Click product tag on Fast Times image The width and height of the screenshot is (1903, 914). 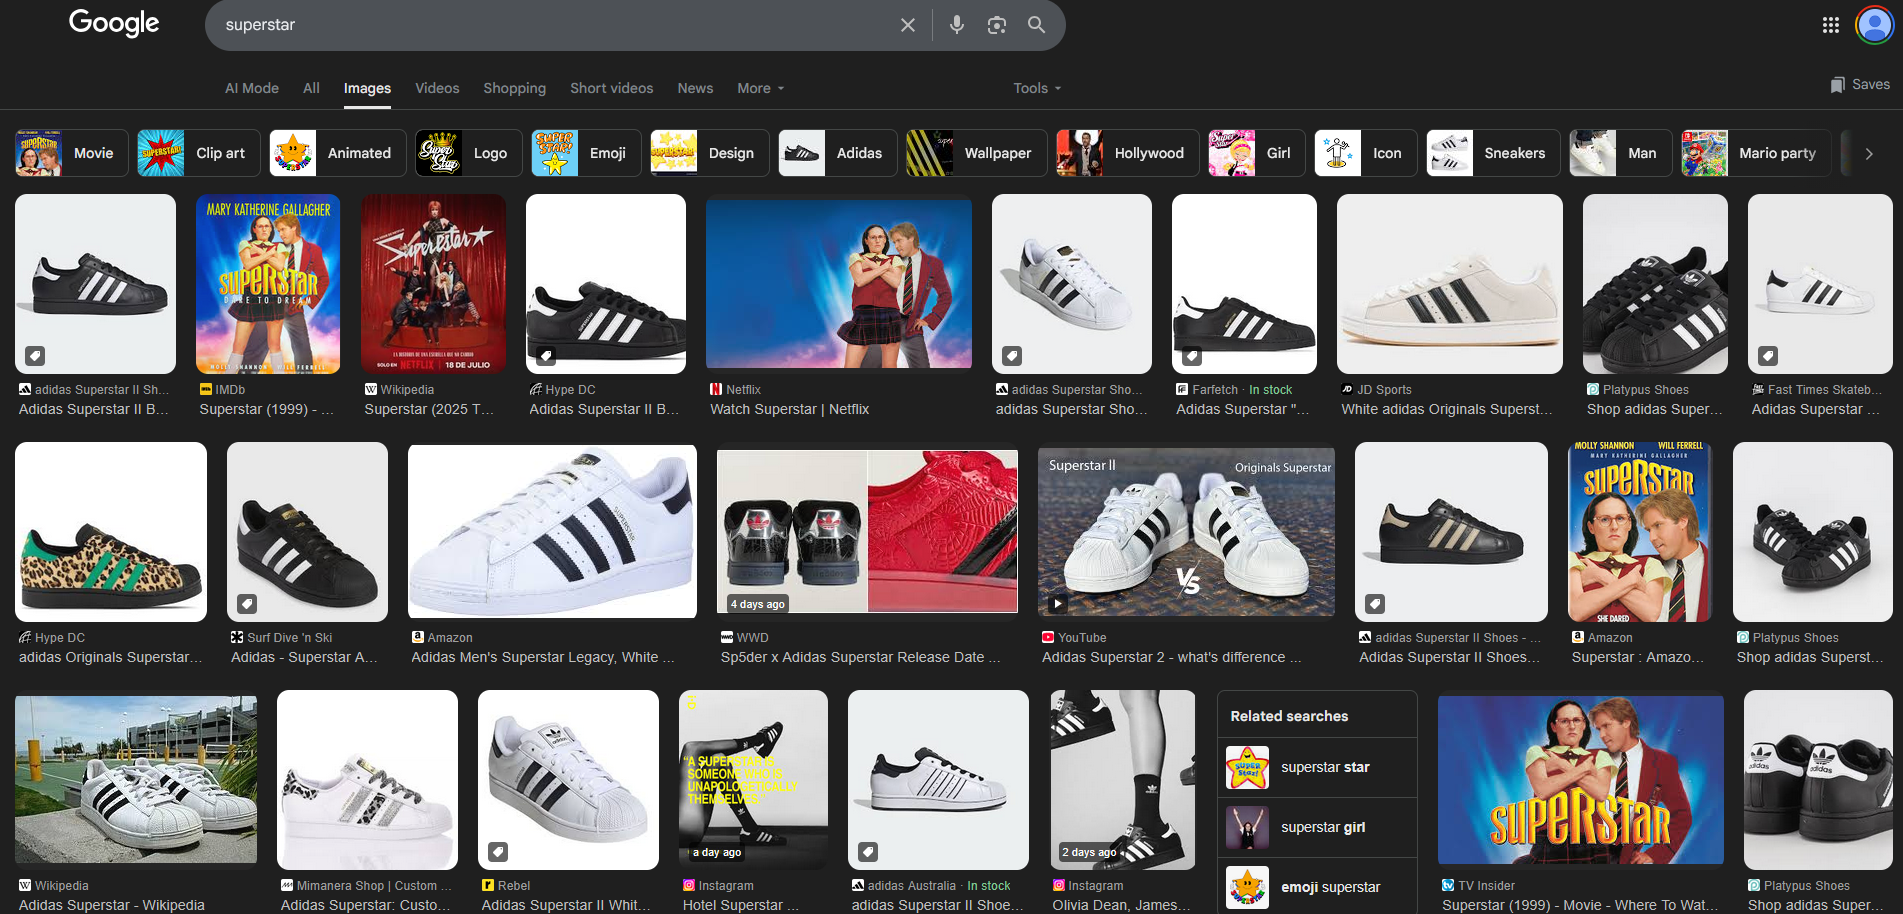[1768, 355]
